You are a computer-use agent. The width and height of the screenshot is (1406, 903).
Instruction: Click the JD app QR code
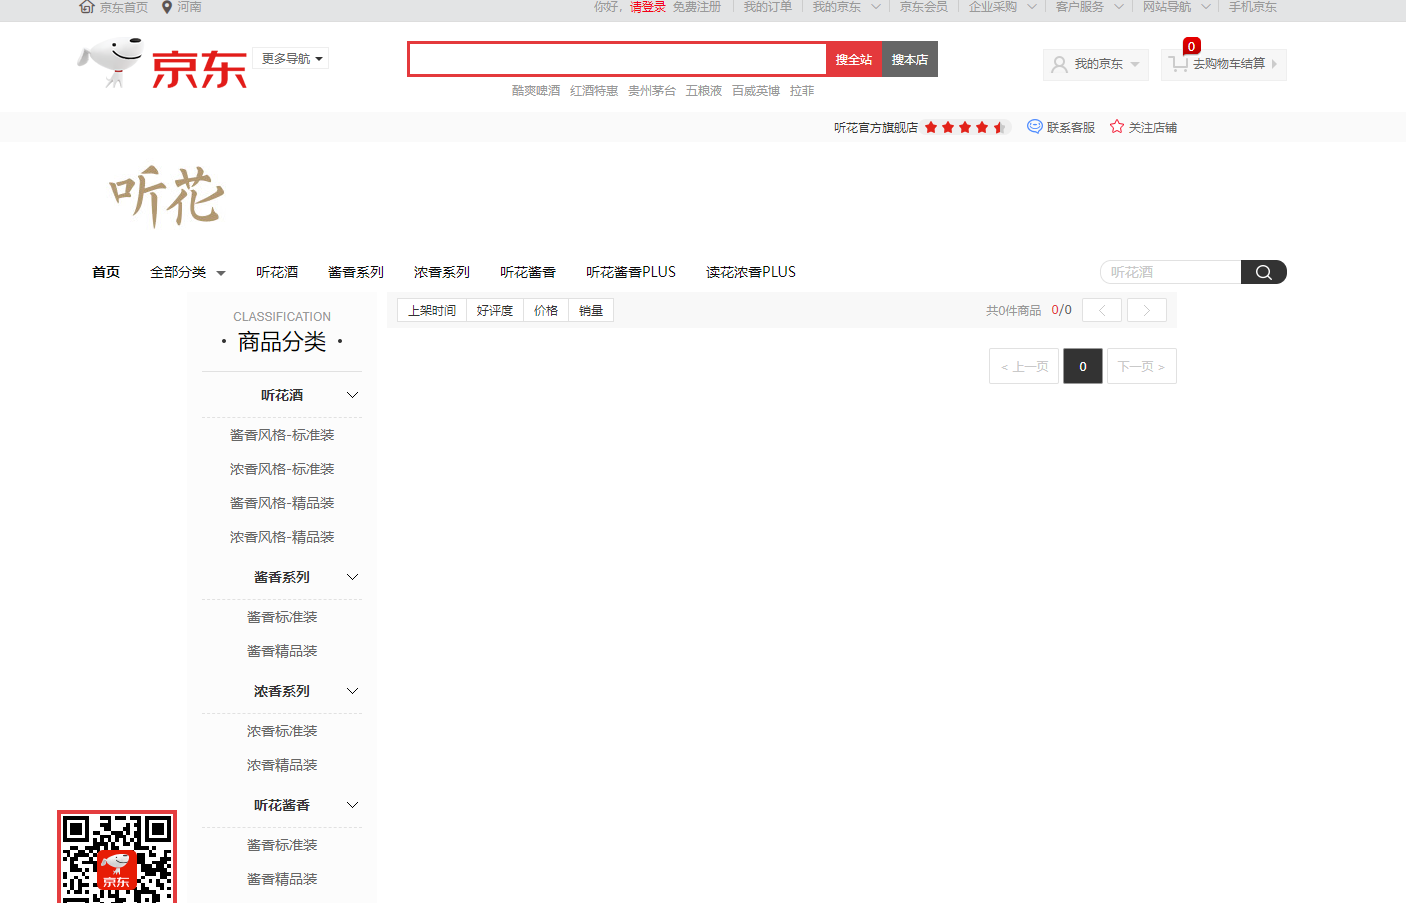[117, 857]
